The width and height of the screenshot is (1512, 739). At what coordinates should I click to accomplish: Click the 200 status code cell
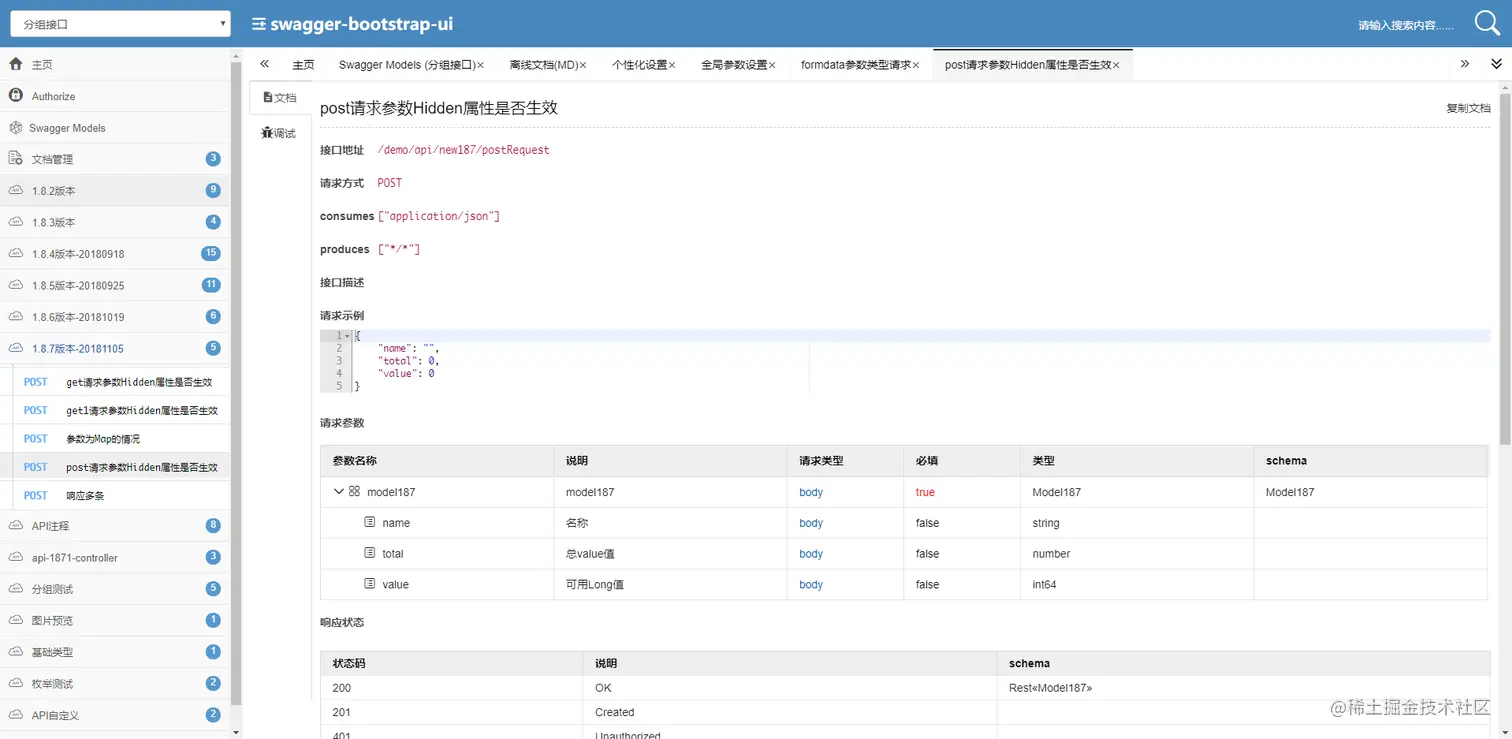452,688
